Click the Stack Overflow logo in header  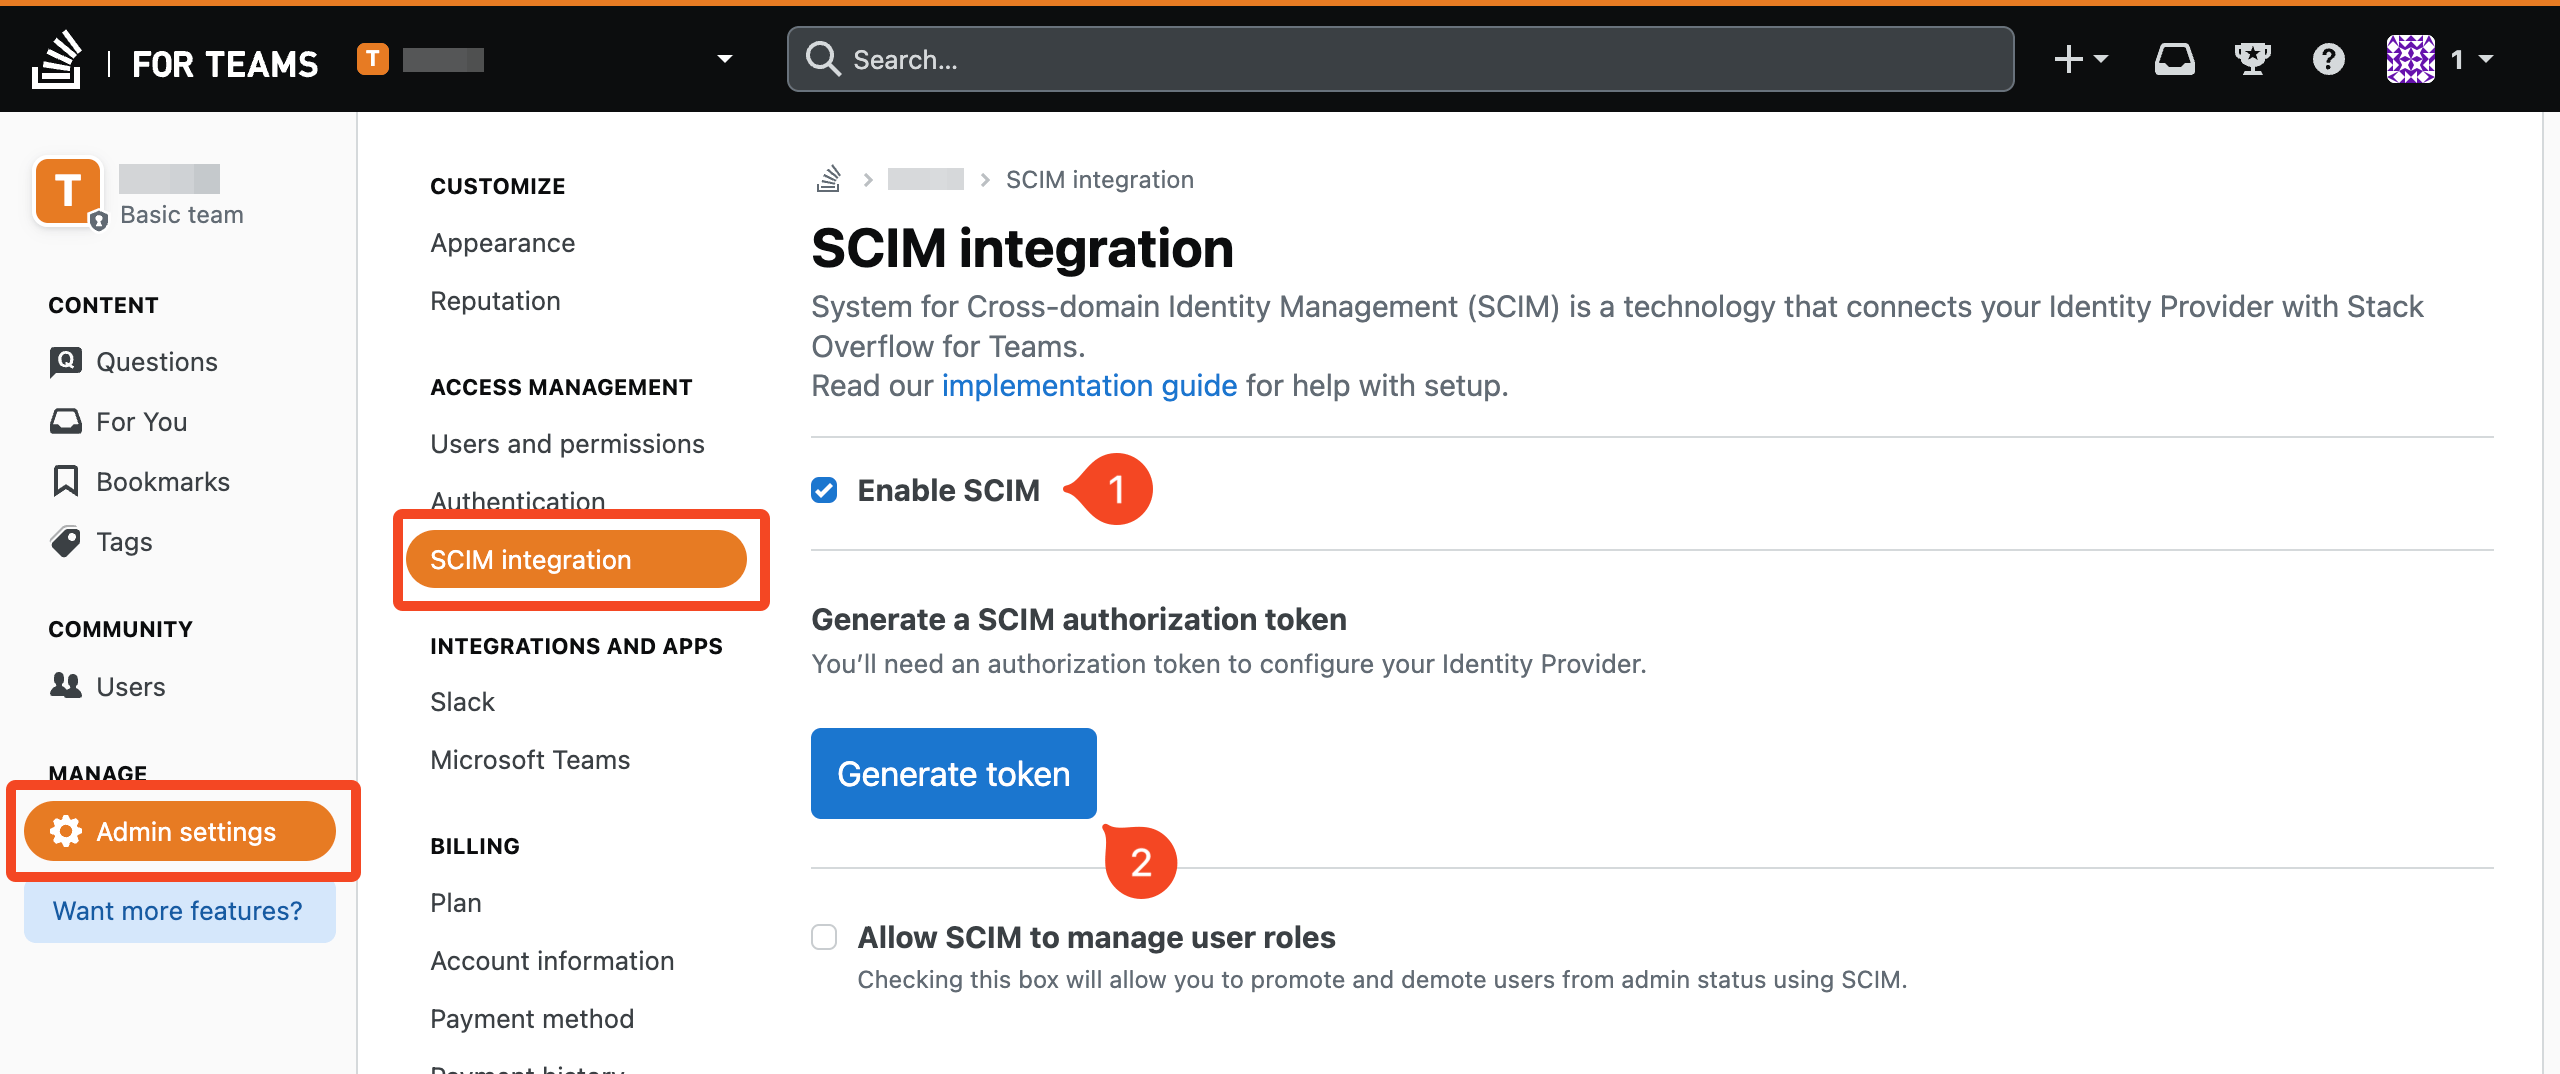(57, 60)
